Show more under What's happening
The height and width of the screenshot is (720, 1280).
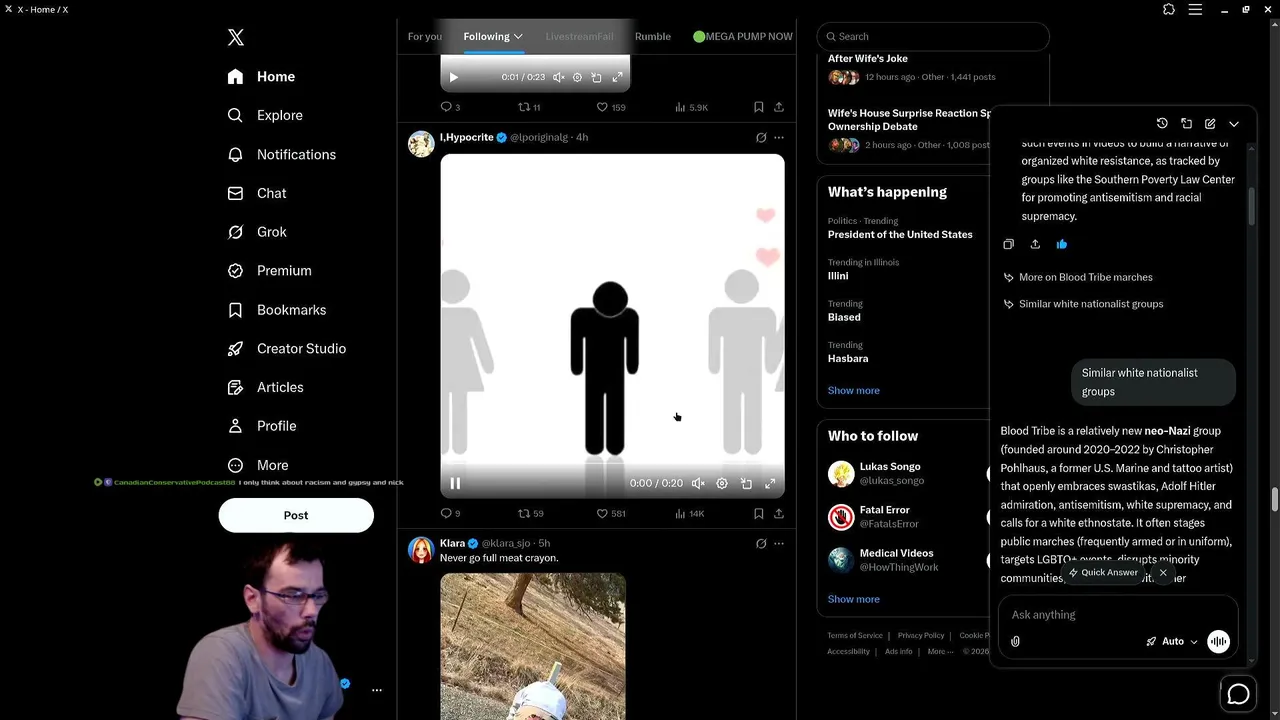tap(854, 390)
